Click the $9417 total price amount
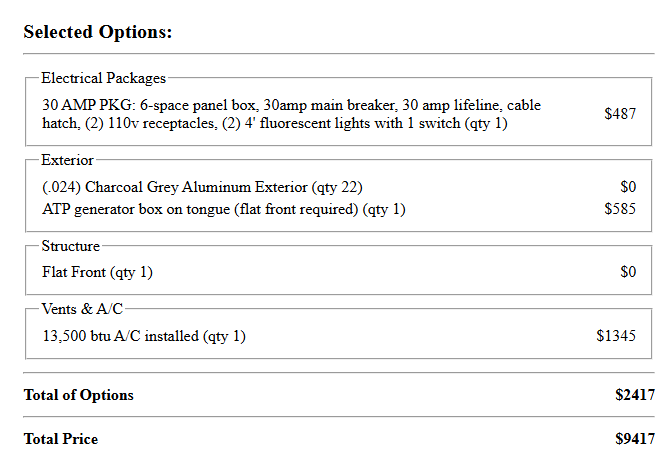Image resolution: width=669 pixels, height=451 pixels. pos(635,439)
